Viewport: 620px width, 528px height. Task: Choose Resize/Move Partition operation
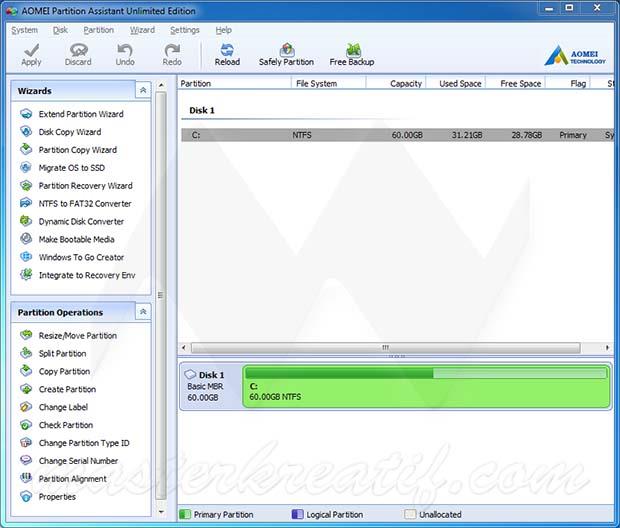[x=78, y=336]
